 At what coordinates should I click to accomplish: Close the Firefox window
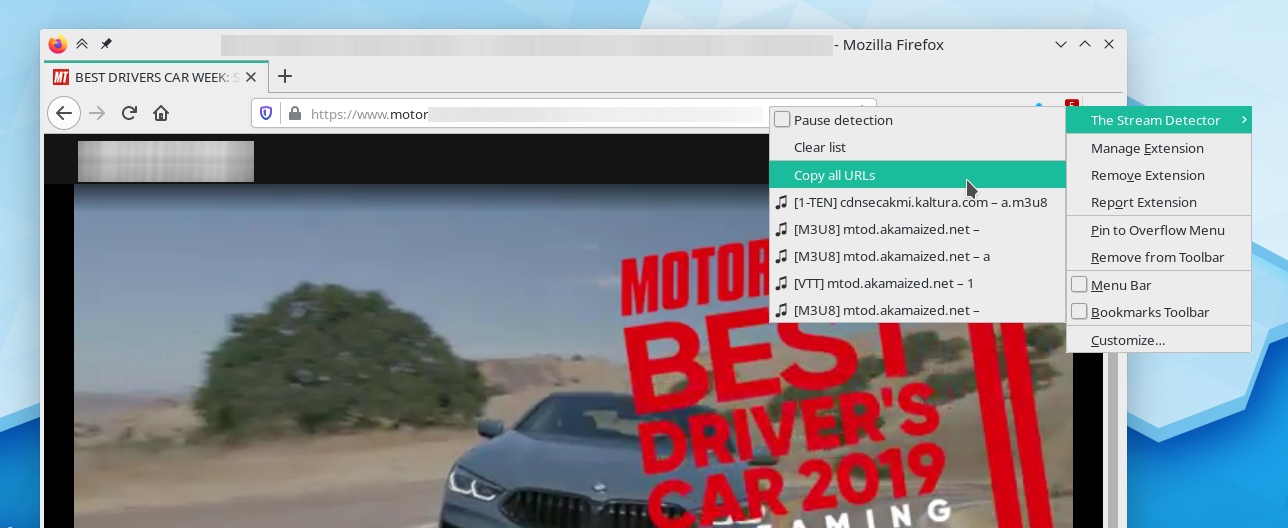1109,44
